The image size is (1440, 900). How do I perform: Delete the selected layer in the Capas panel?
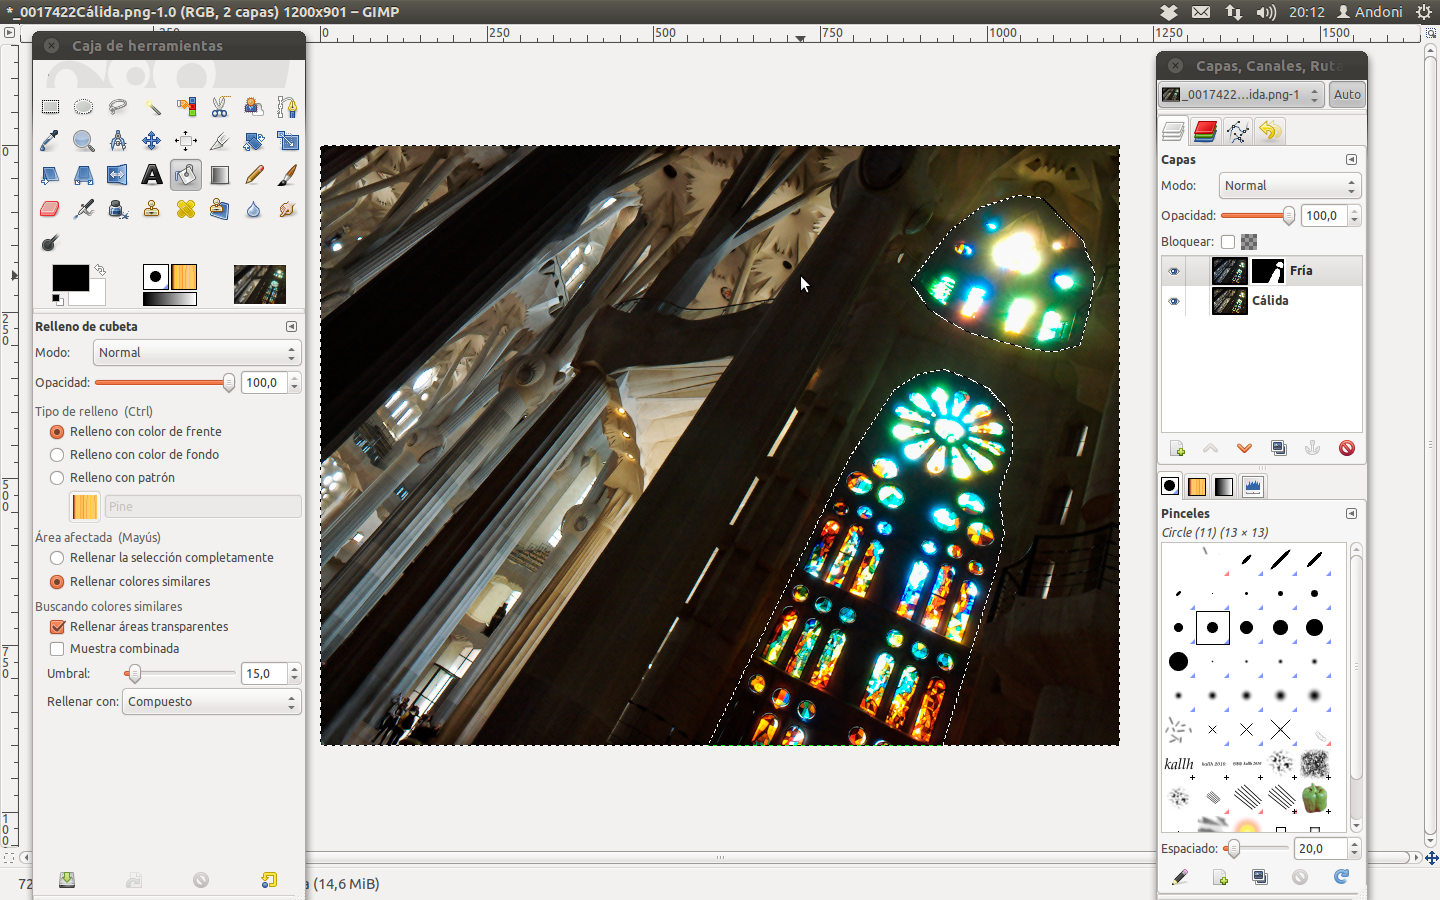tap(1347, 448)
